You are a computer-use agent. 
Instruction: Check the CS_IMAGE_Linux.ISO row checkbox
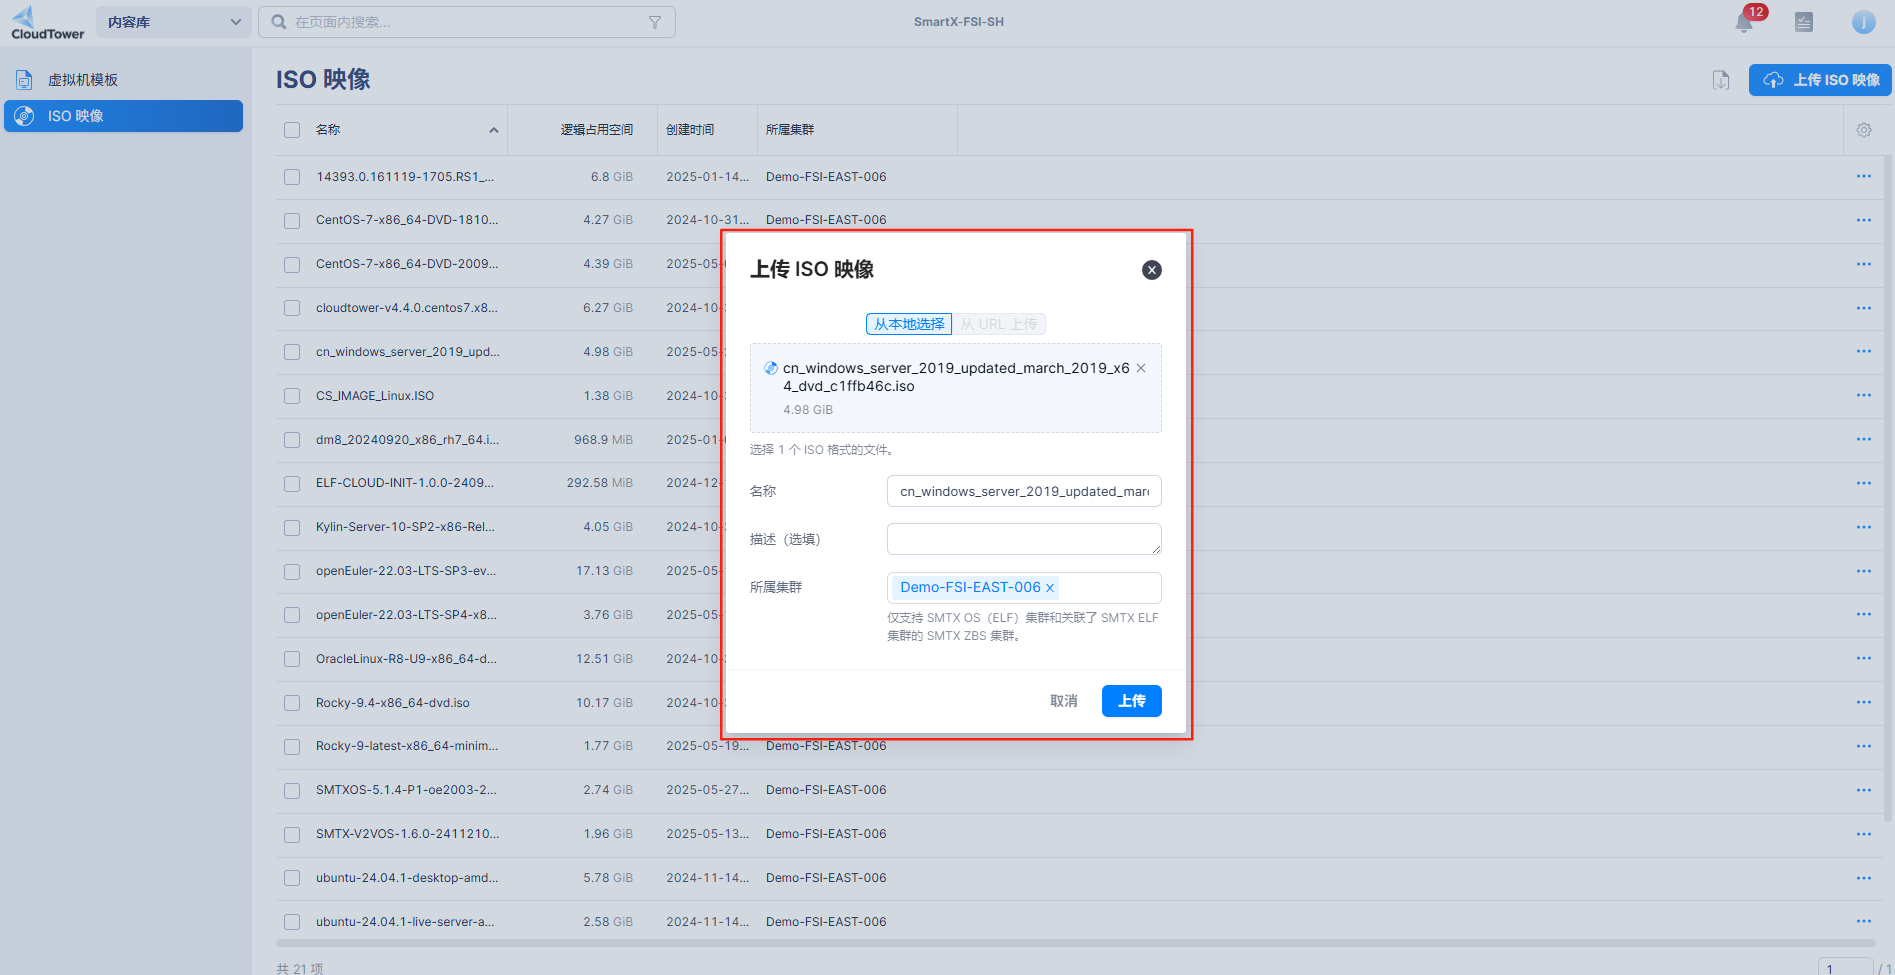point(292,396)
